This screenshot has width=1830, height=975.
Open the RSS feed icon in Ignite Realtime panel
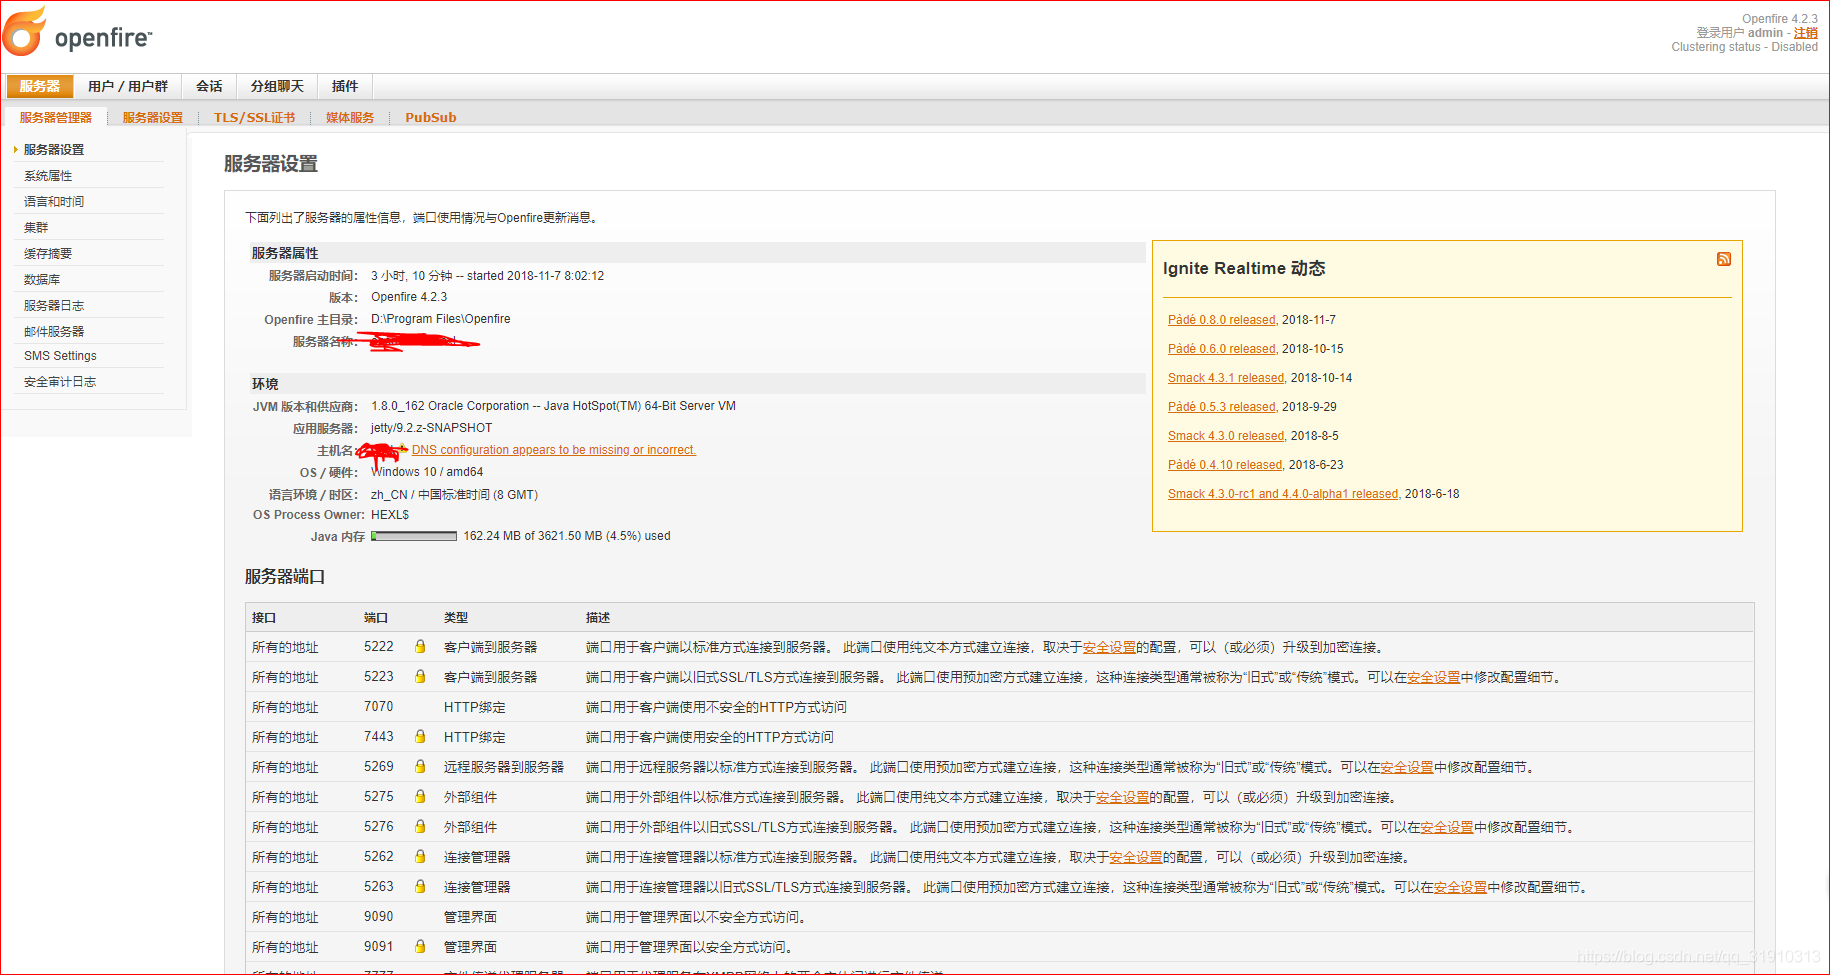[x=1724, y=259]
